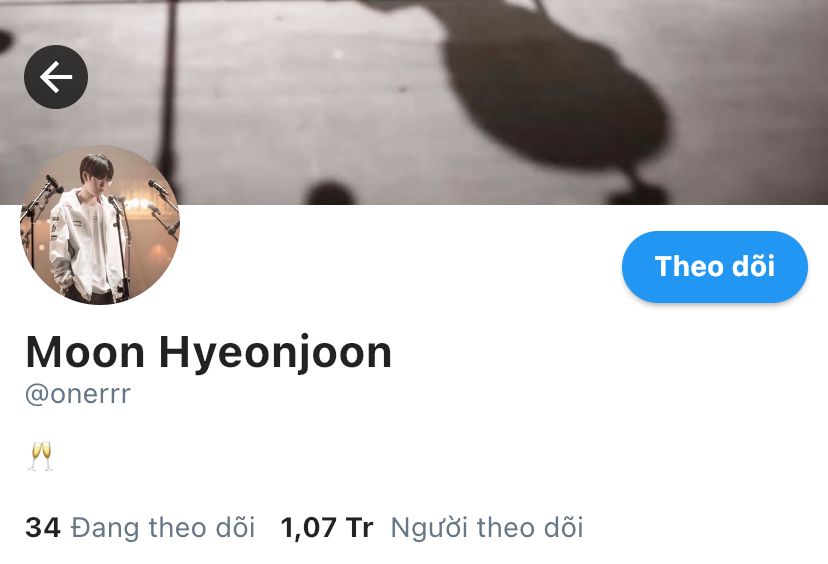Tap the blue Theo dõi pill
Image resolution: width=828 pixels, height=564 pixels.
pos(714,266)
